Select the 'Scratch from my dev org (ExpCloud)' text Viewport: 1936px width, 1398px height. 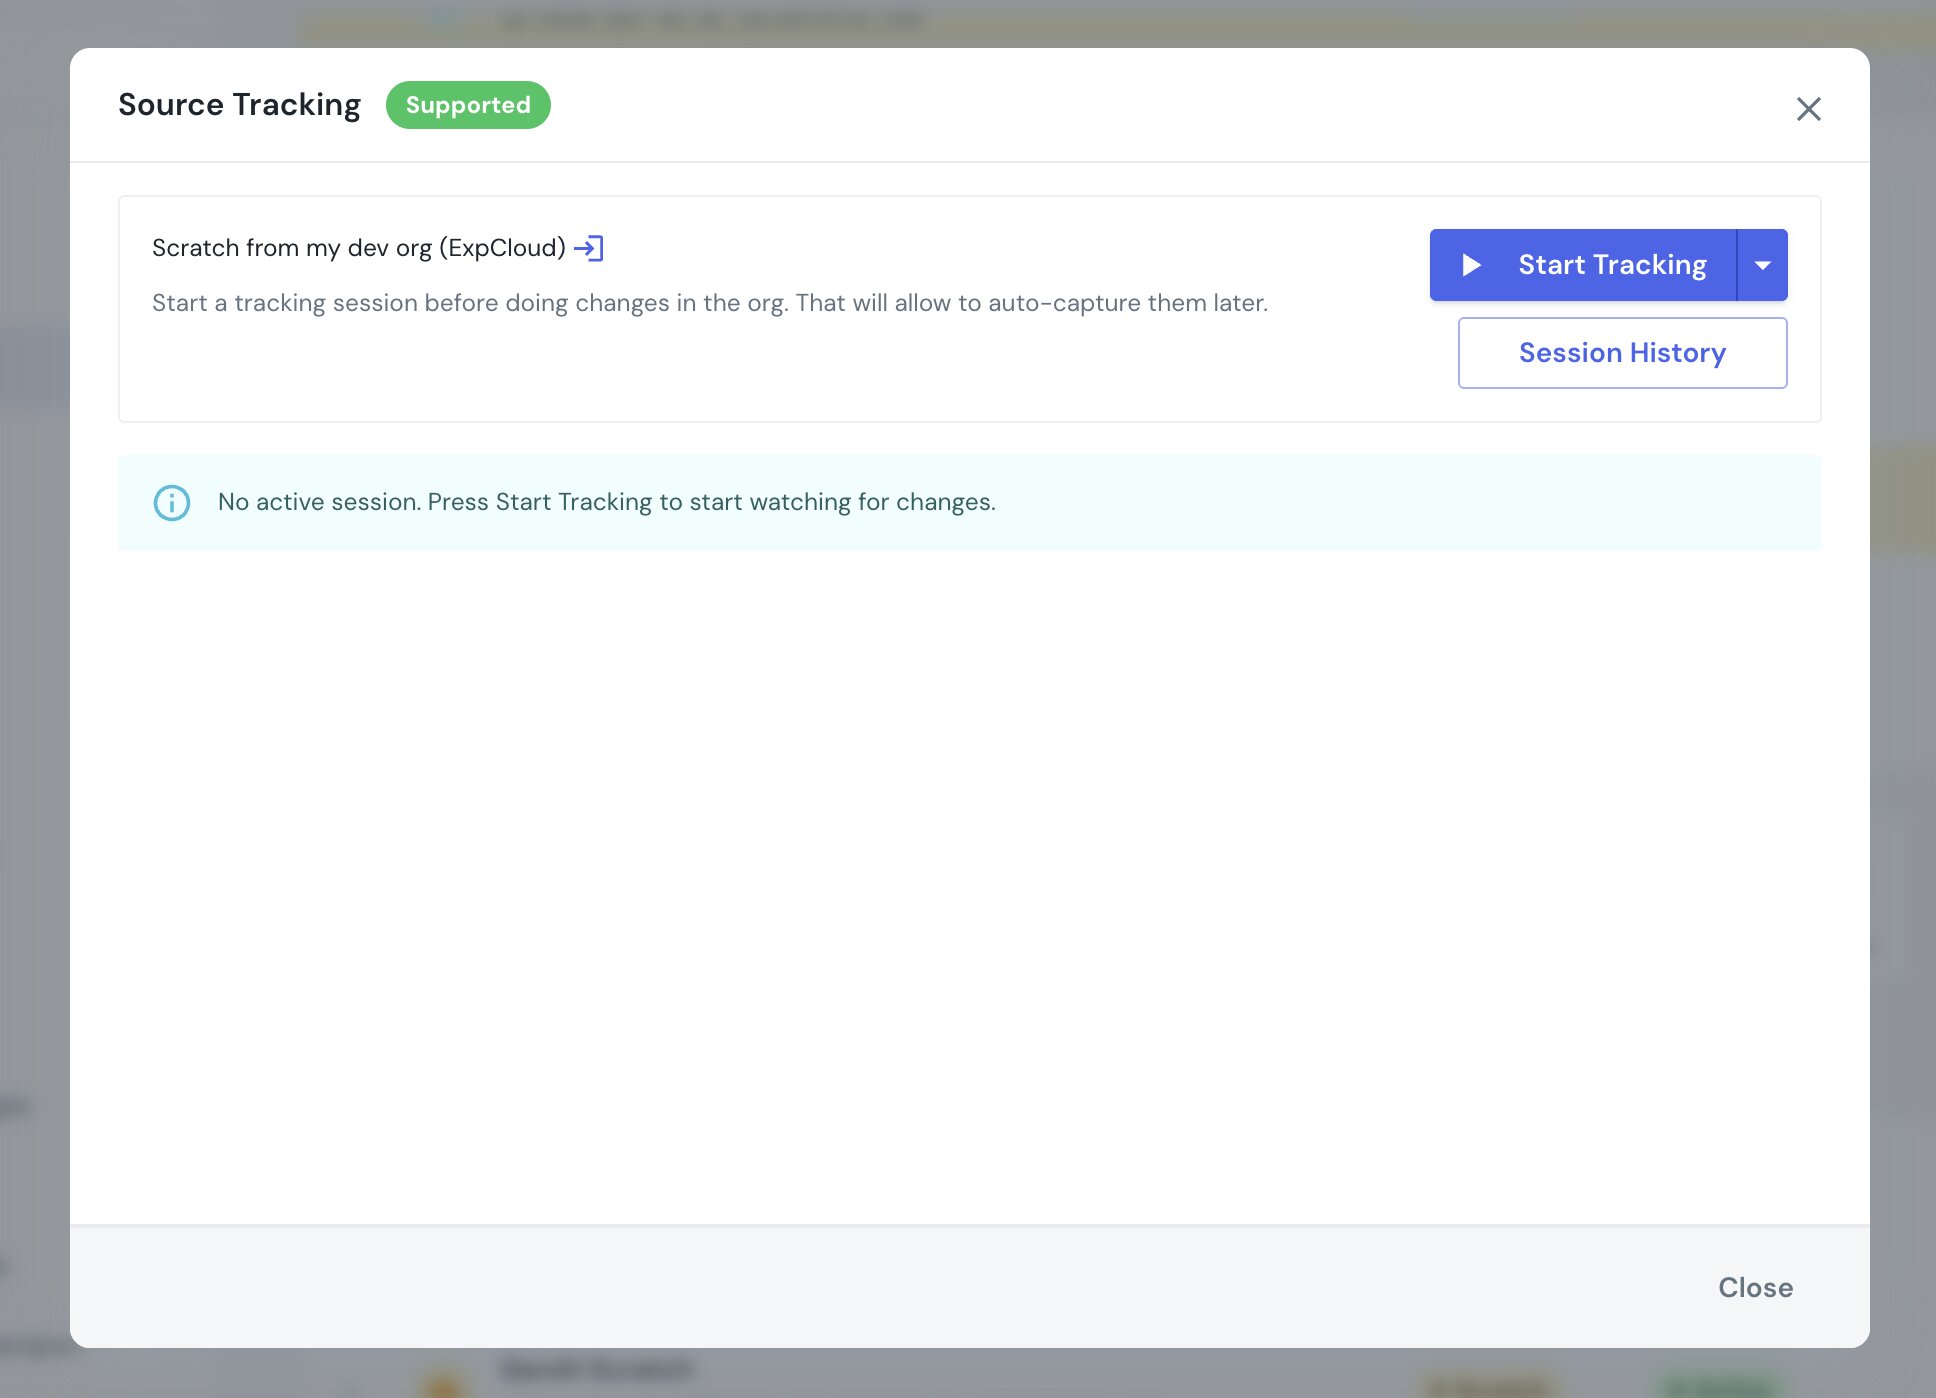coord(359,248)
